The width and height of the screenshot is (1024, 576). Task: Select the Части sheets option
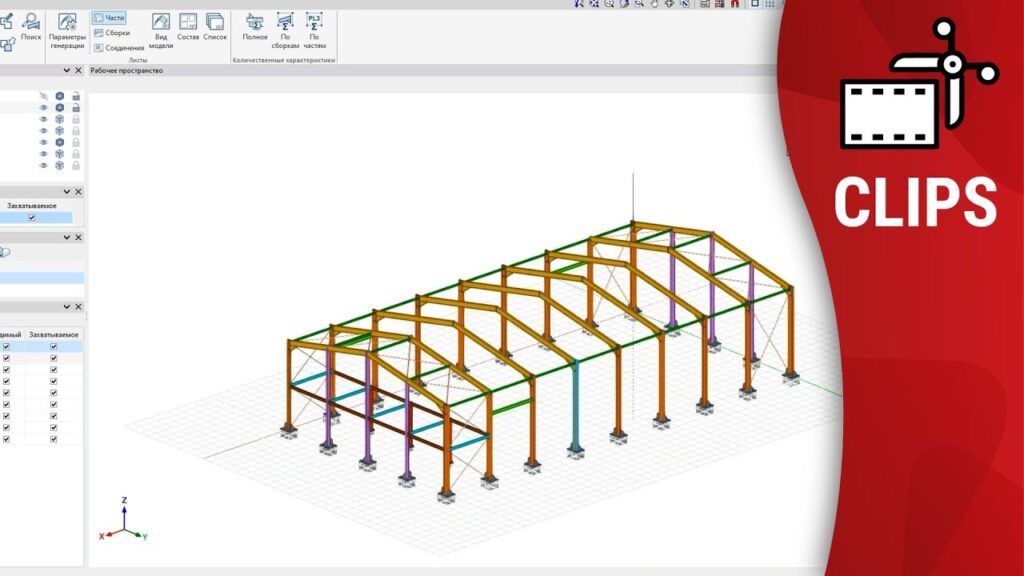pyautogui.click(x=110, y=18)
